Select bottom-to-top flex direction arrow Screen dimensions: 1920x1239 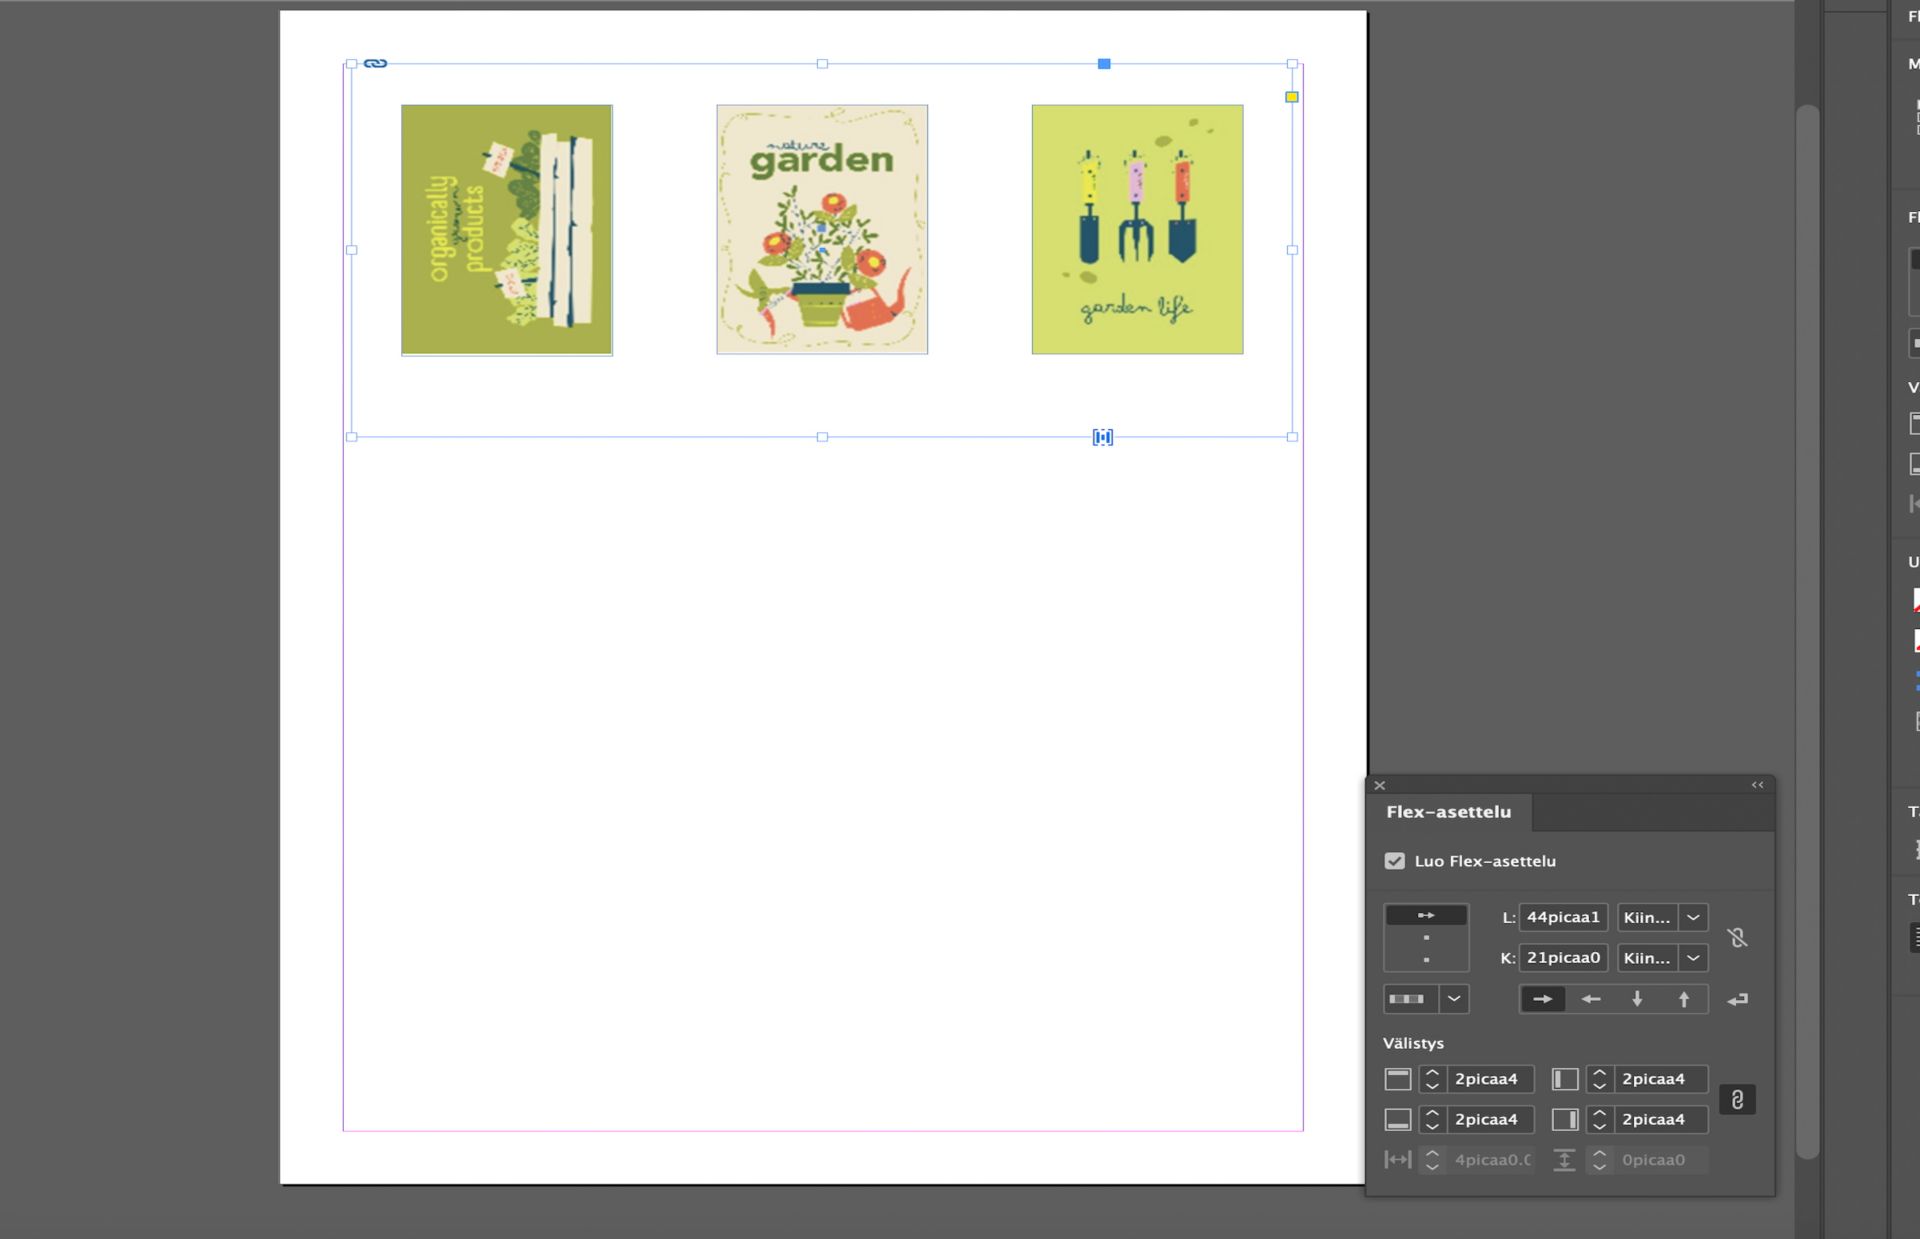1684,999
